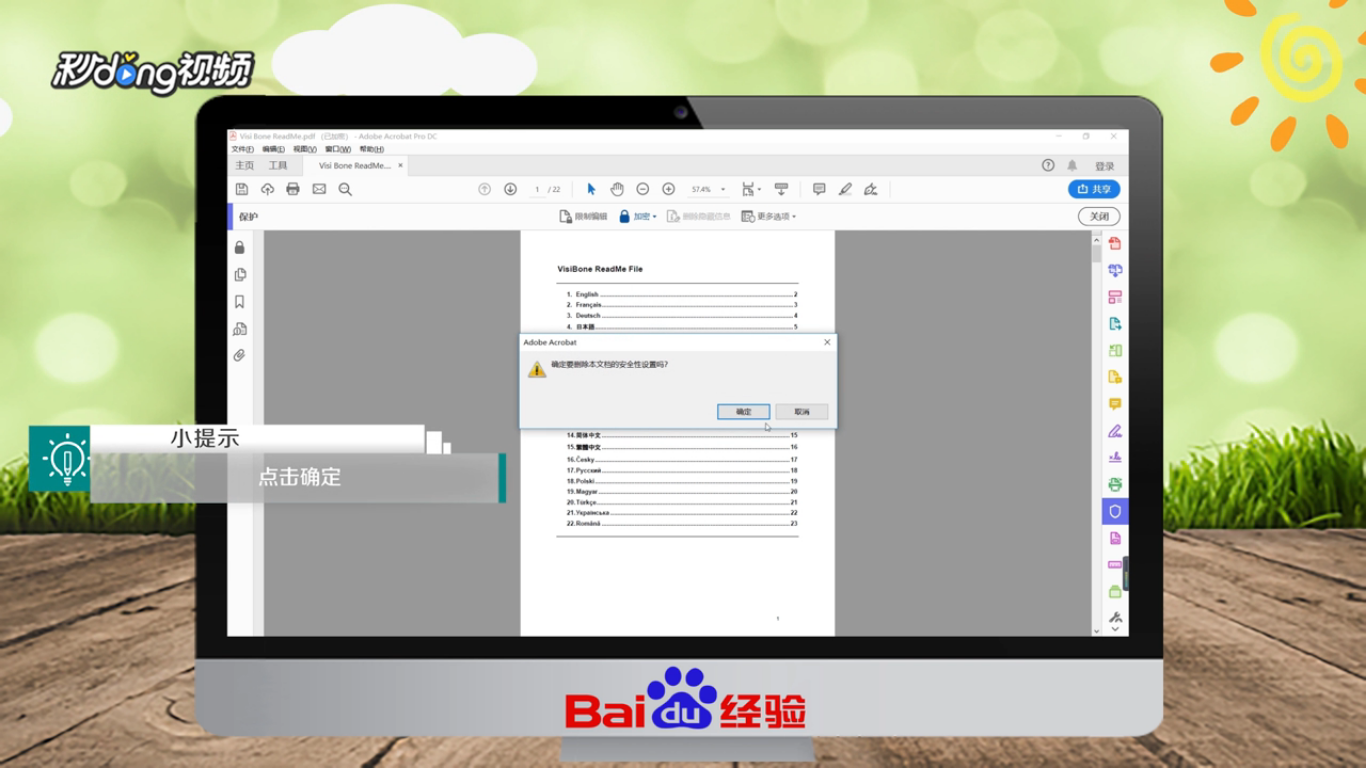Click the Română entry in the contents list
Image resolution: width=1366 pixels, height=768 pixels.
coord(682,523)
